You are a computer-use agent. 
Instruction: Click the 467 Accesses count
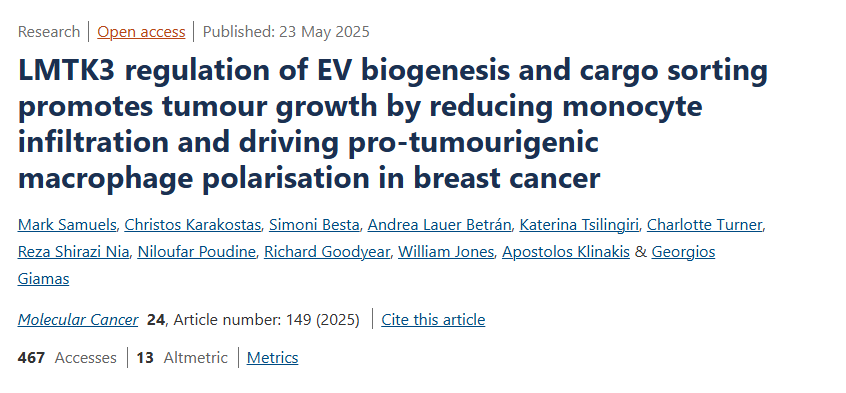[67, 357]
